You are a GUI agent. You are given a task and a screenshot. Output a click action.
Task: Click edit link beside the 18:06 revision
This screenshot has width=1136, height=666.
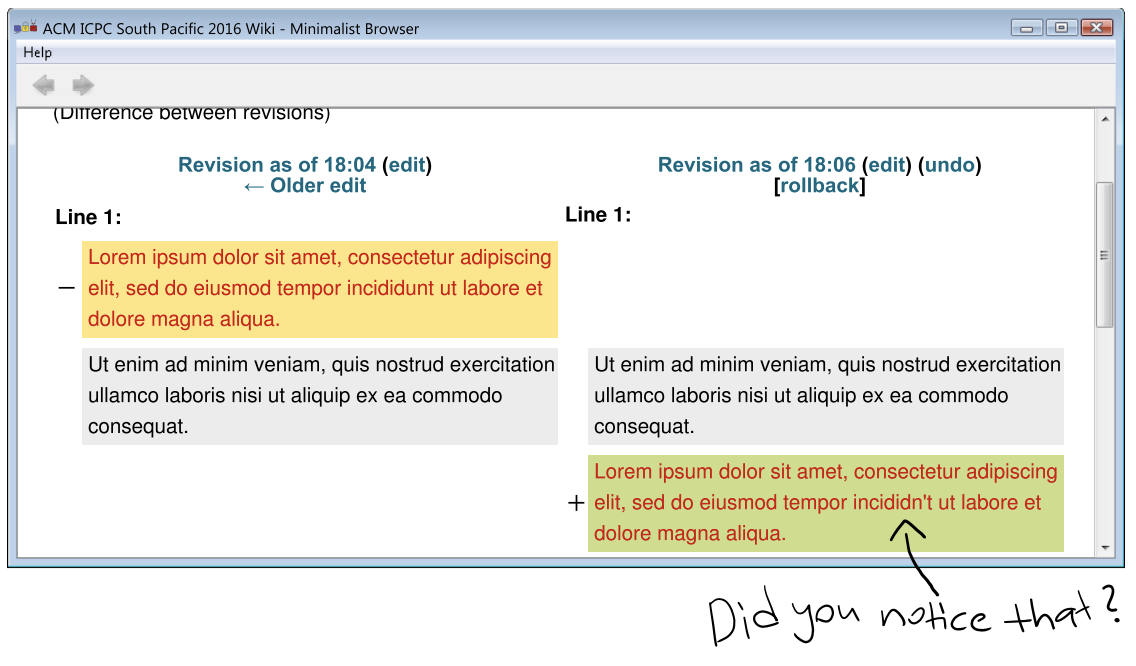(x=887, y=165)
